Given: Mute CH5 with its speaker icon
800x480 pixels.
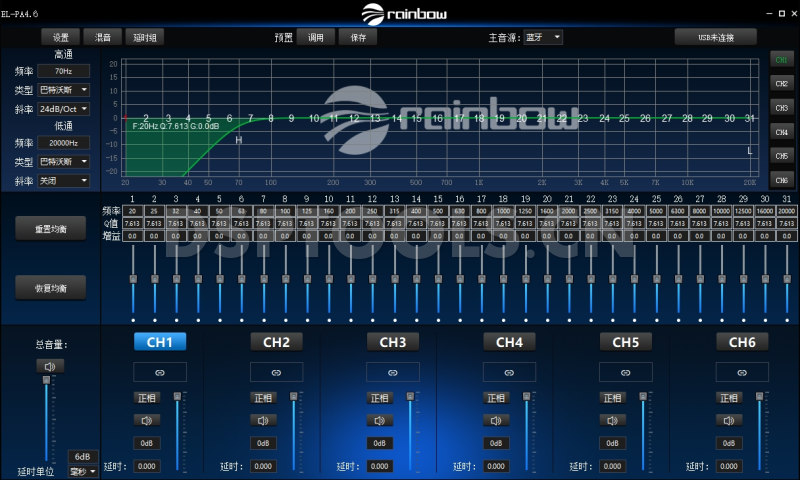Looking at the screenshot, I should (x=612, y=420).
